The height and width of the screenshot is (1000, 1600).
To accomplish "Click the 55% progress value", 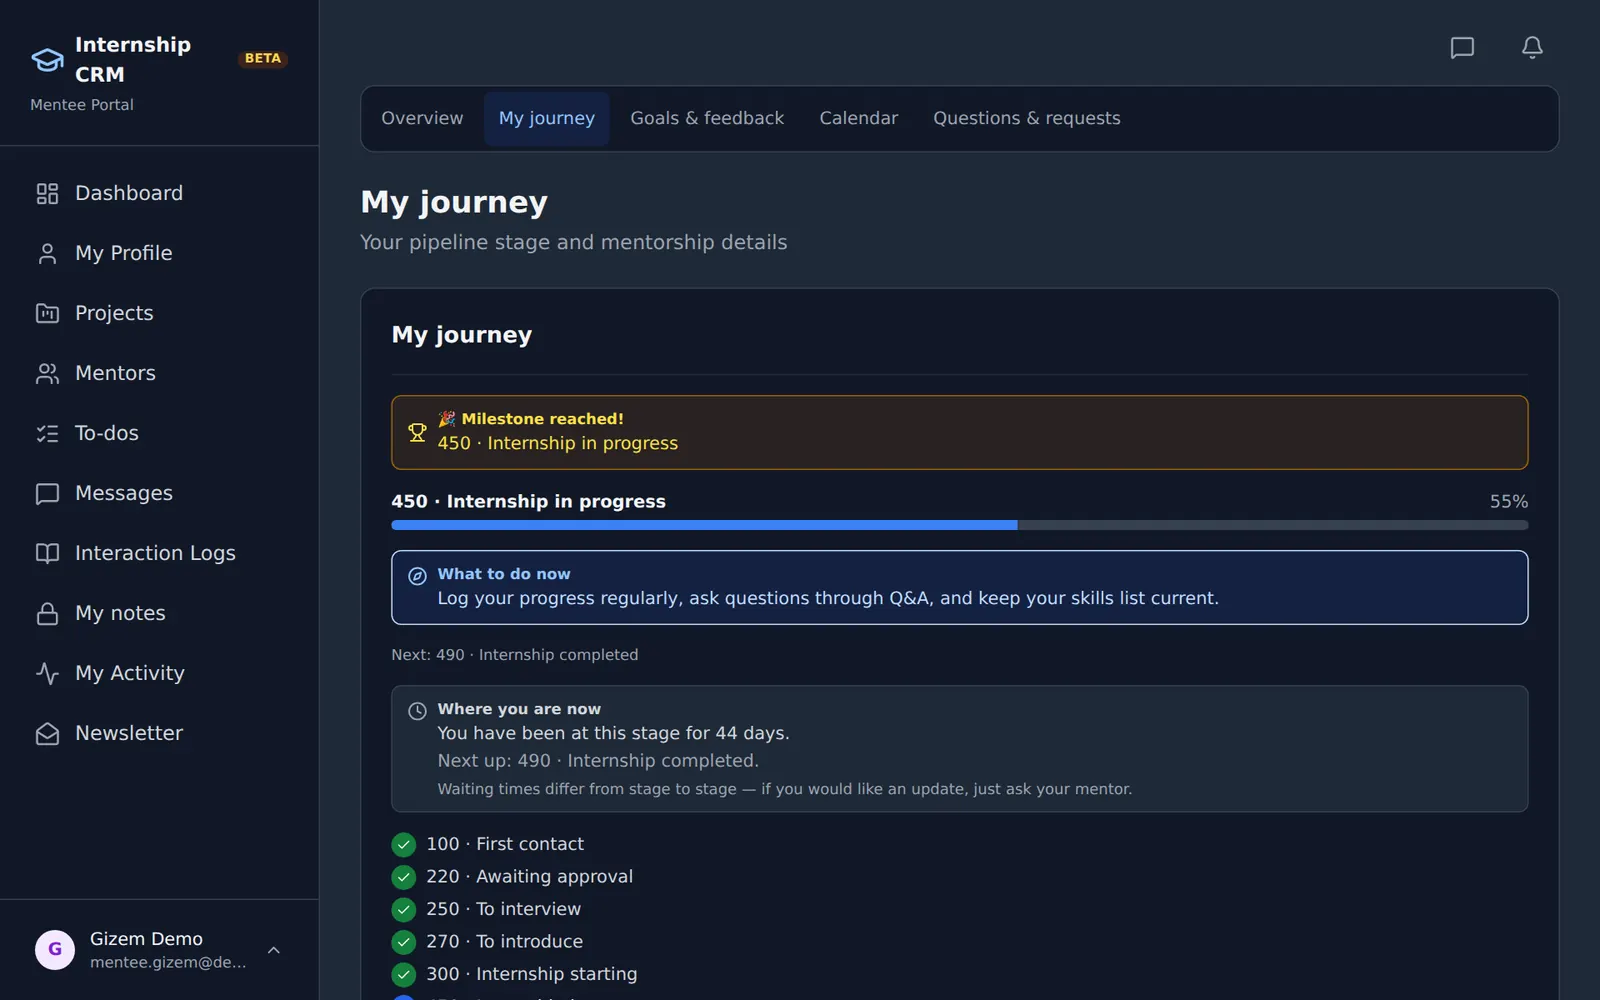I will pos(1509,501).
